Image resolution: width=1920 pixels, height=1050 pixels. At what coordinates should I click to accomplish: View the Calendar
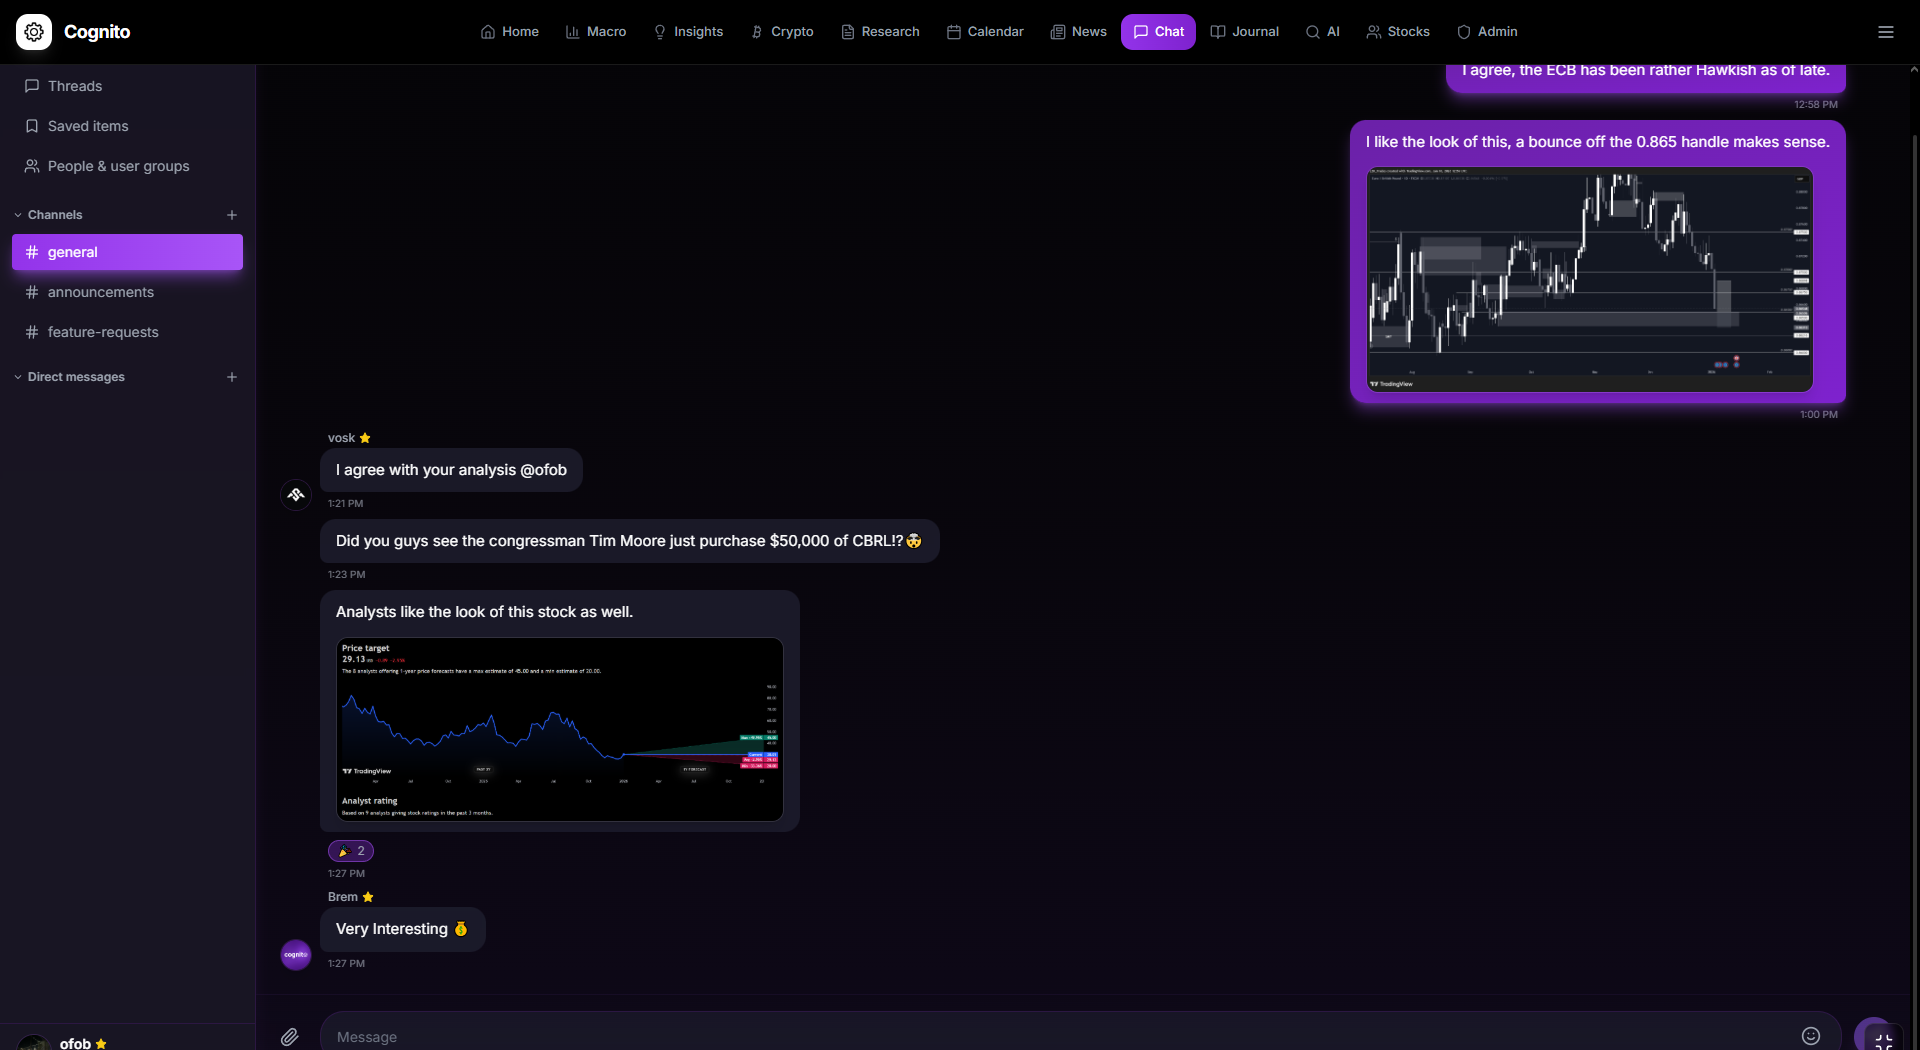[x=985, y=31]
